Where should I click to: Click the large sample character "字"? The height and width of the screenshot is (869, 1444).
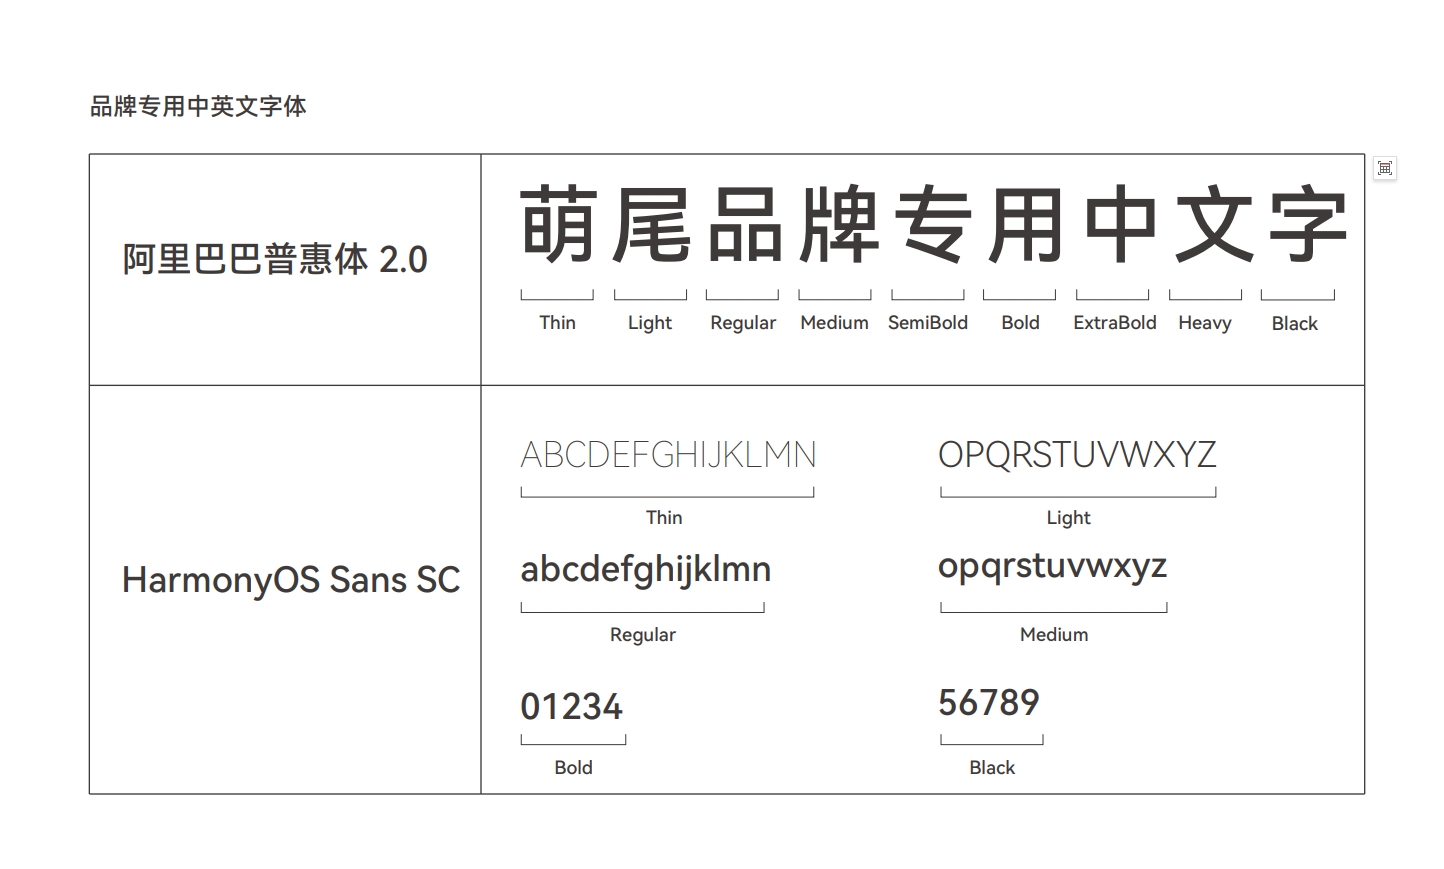click(1309, 224)
